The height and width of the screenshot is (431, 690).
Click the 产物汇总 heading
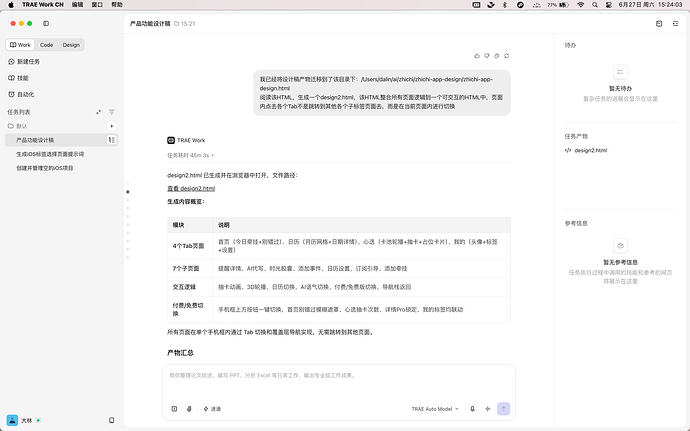pos(180,353)
